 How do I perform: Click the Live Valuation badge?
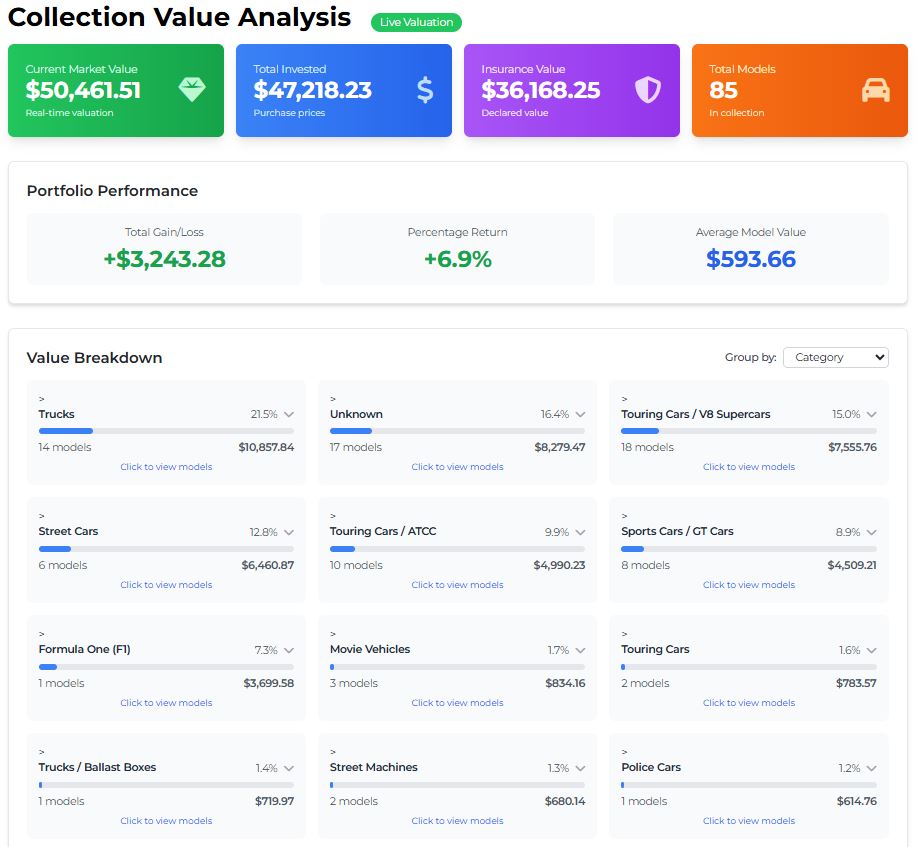coord(416,22)
